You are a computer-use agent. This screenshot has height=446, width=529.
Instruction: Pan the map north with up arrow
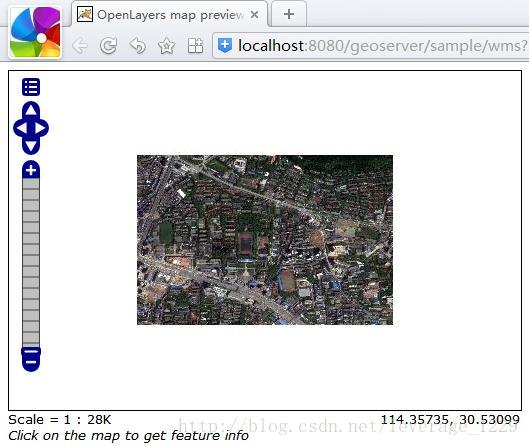point(31,110)
